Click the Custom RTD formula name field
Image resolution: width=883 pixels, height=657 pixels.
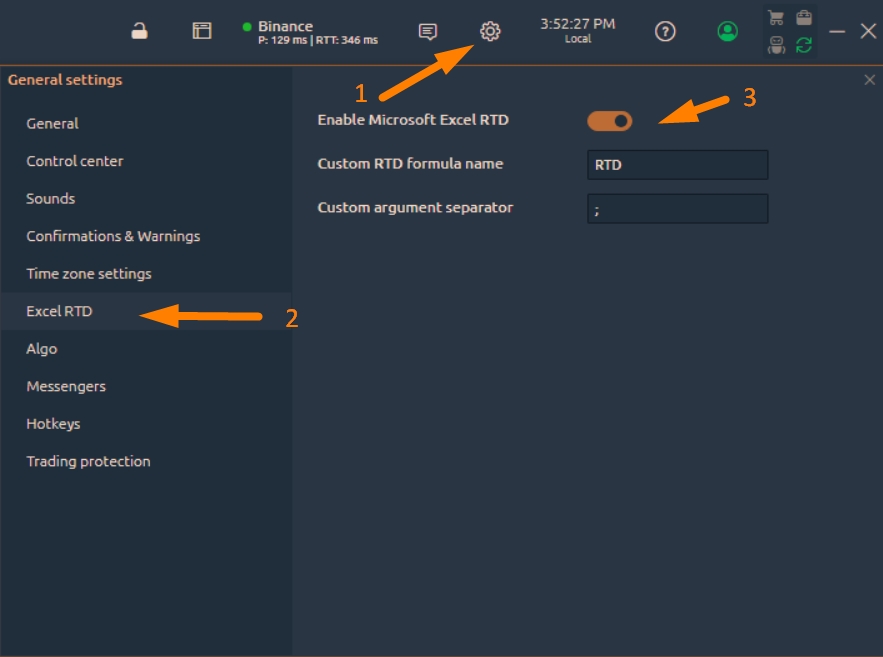[x=677, y=165]
